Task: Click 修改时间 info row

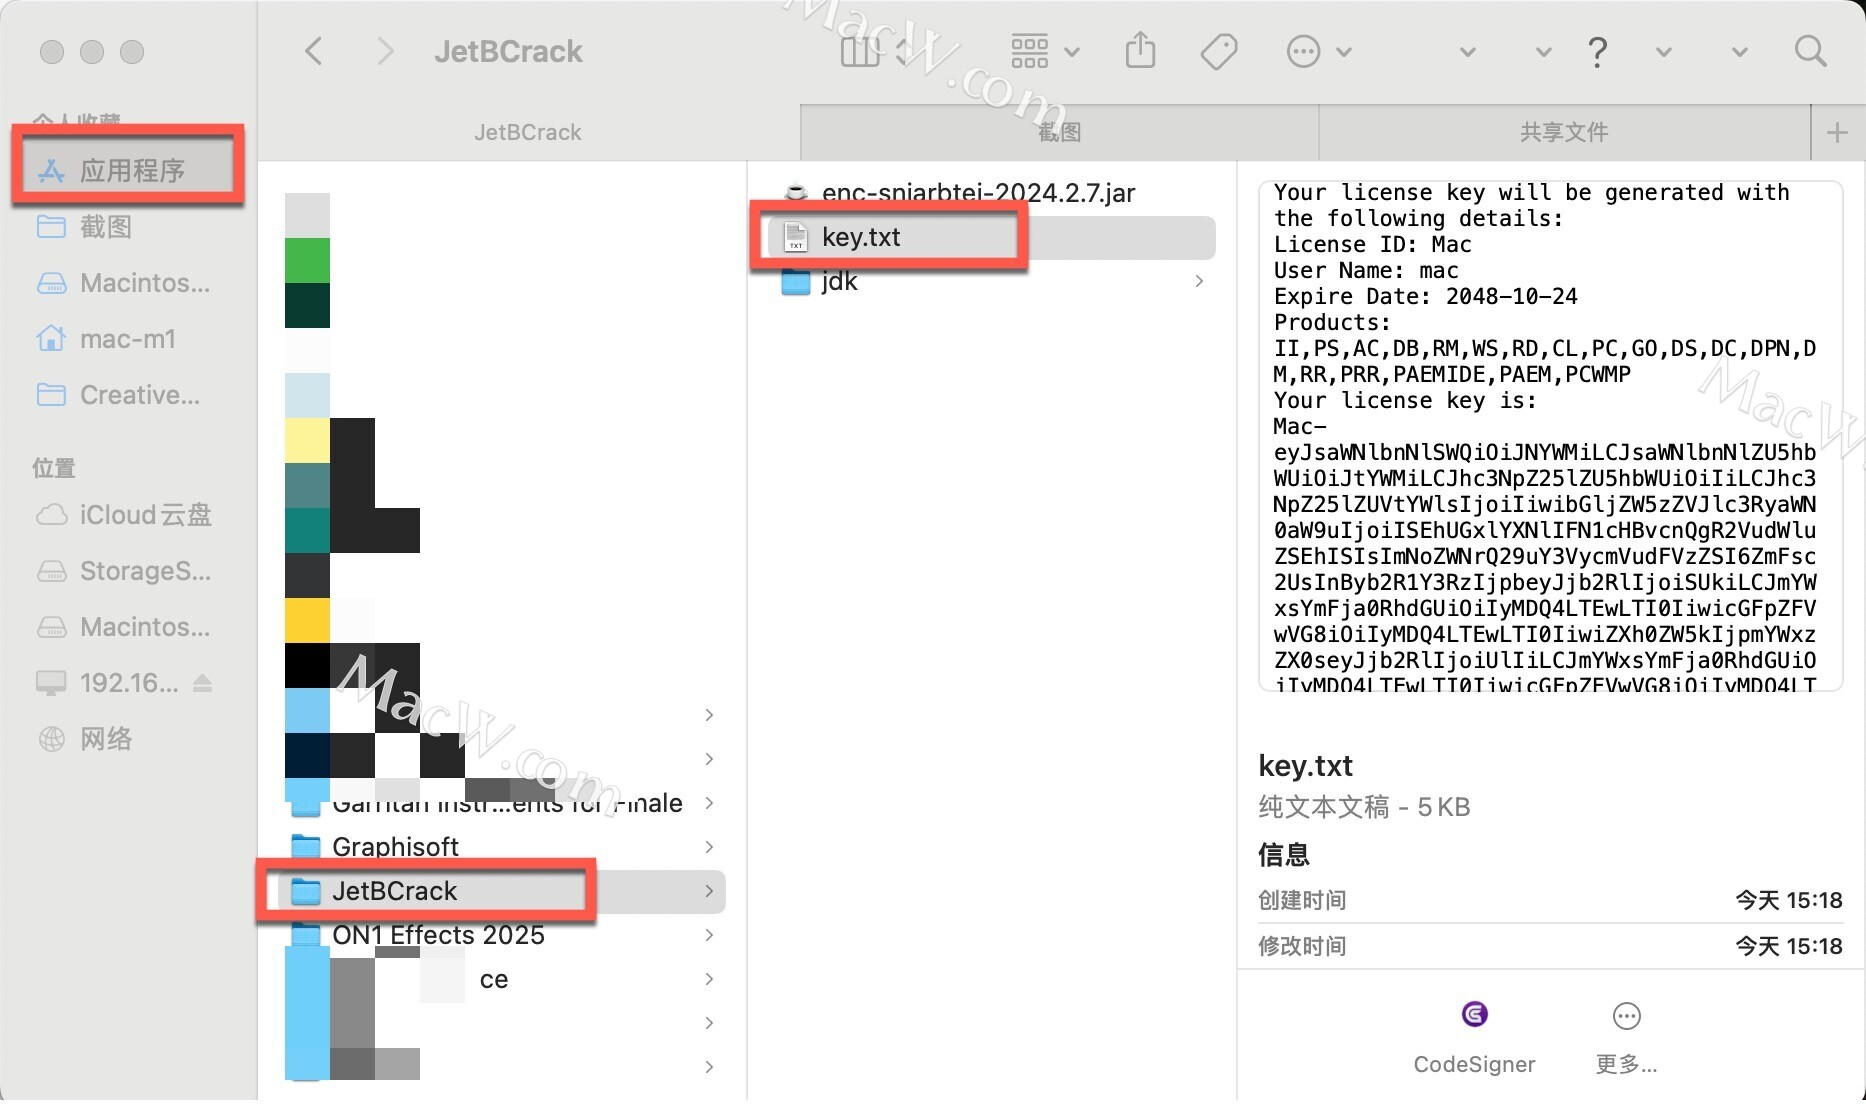Action: click(x=1550, y=946)
